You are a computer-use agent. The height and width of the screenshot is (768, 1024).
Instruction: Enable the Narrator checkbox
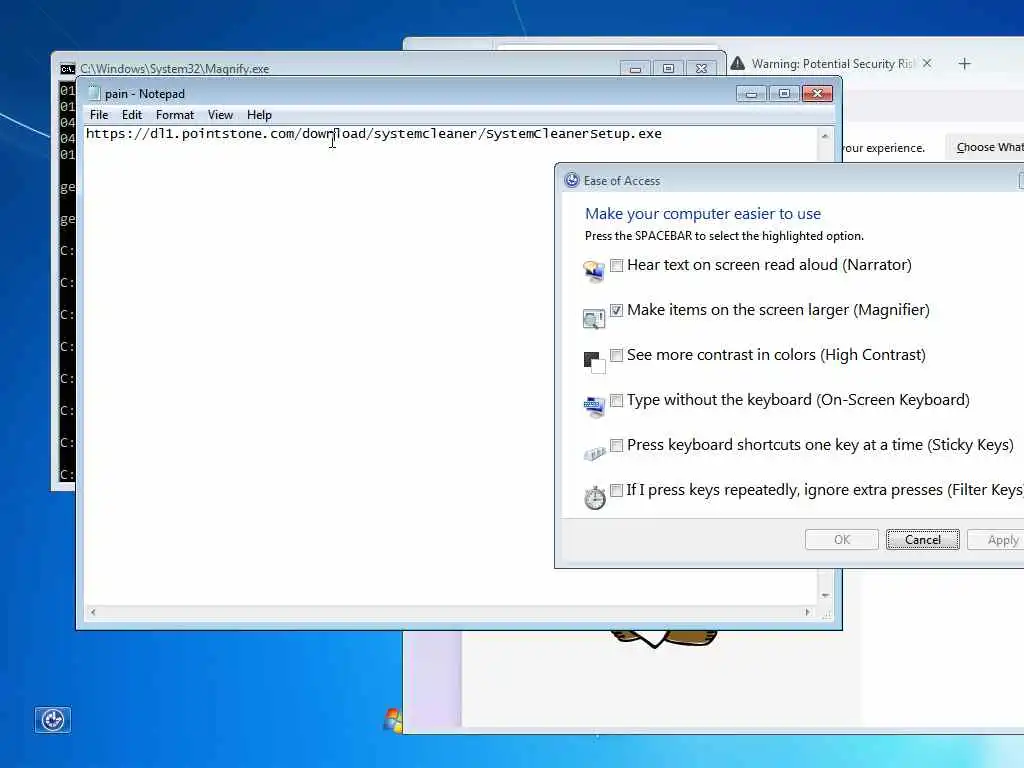pos(616,265)
